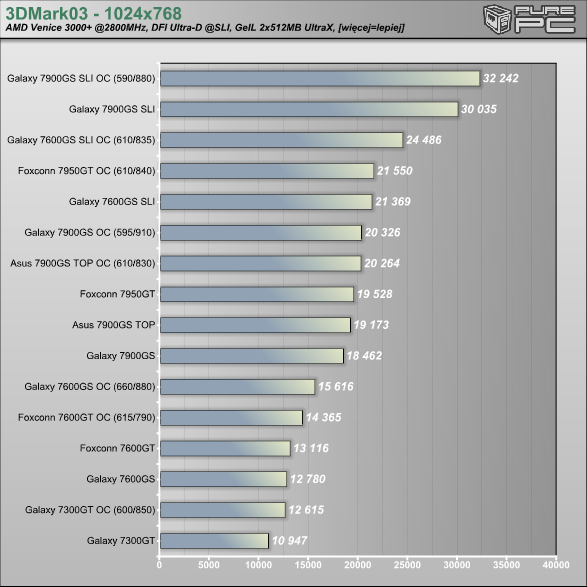Click the score value 21 550
587x587 pixels.
[395, 171]
